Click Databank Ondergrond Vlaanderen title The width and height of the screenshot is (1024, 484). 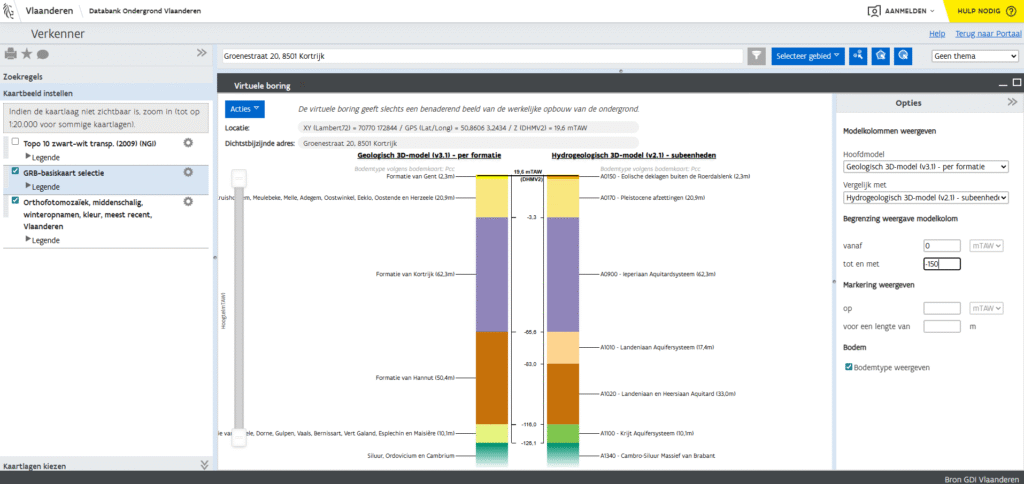pos(145,12)
